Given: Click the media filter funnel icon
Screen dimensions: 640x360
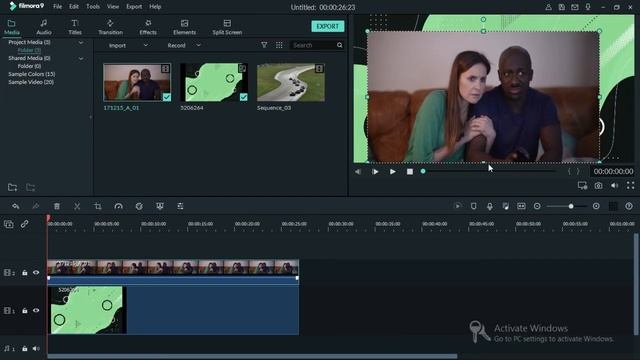Looking at the screenshot, I should pyautogui.click(x=264, y=45).
